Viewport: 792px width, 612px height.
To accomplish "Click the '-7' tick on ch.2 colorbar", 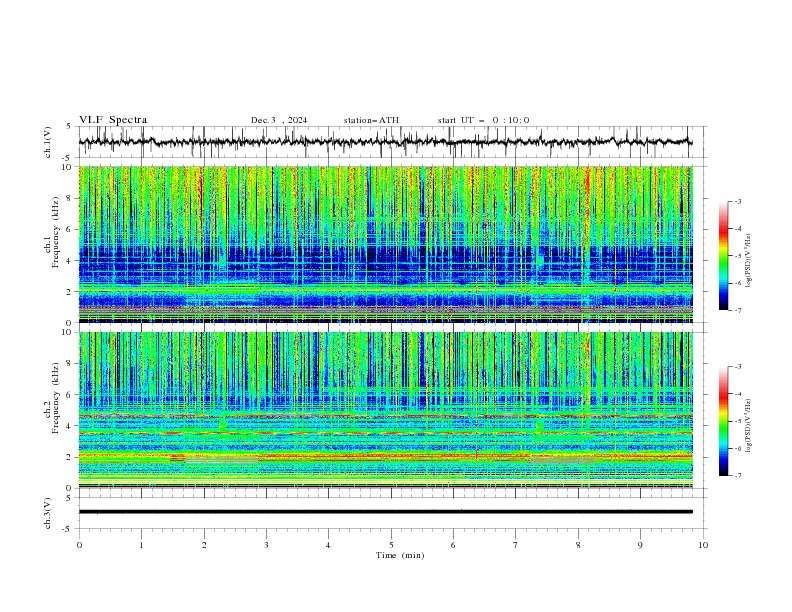I will pos(738,475).
